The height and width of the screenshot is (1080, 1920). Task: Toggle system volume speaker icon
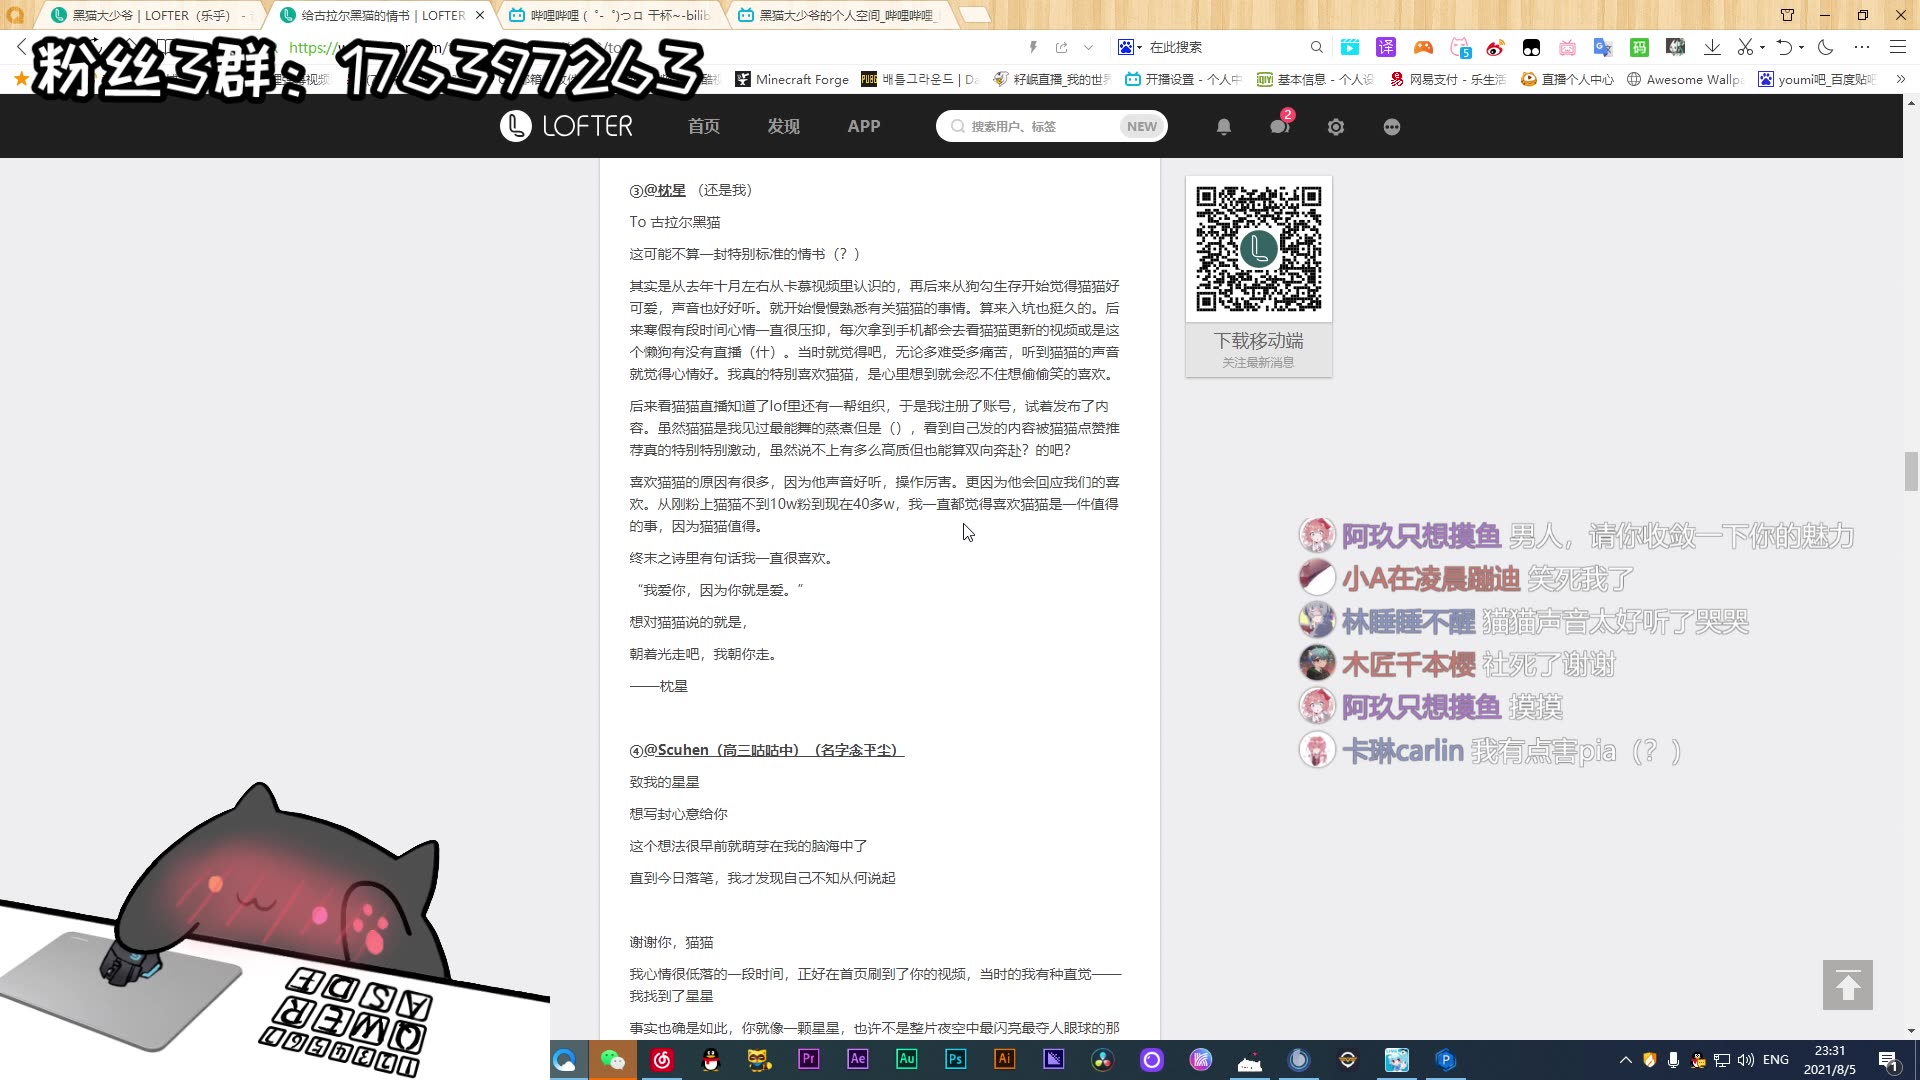(x=1746, y=1060)
